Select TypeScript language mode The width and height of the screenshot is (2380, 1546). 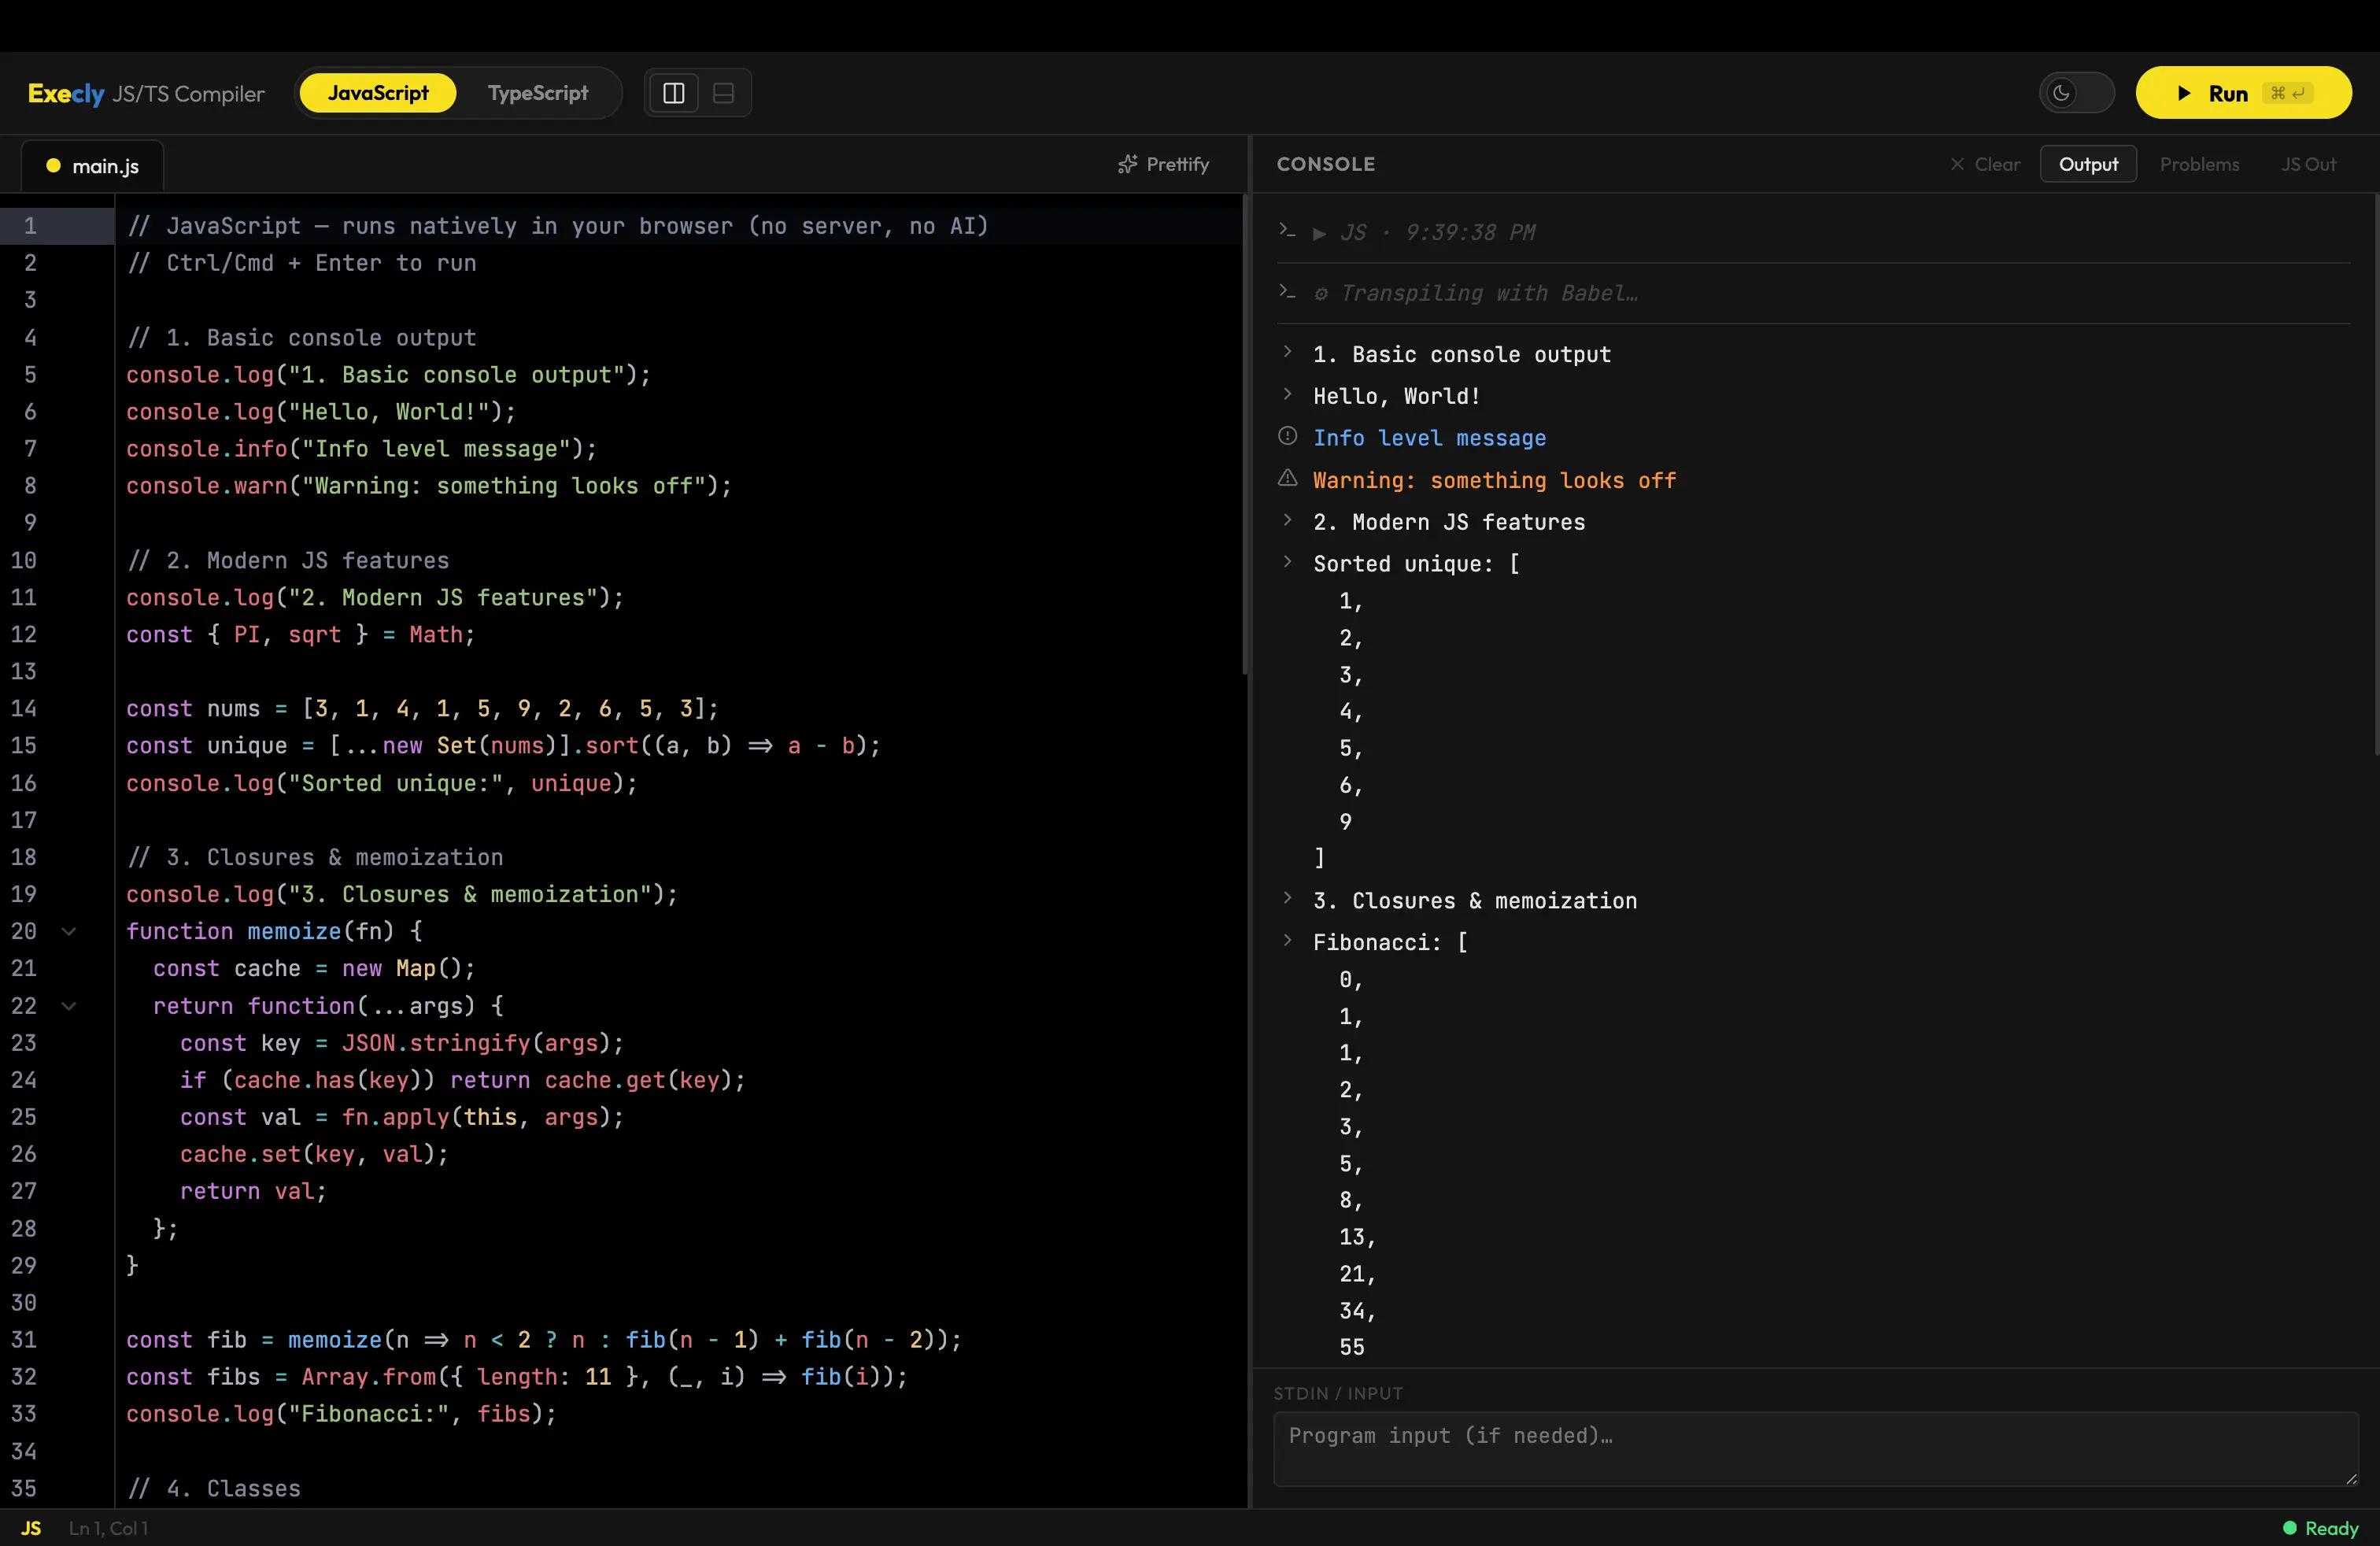coord(538,93)
